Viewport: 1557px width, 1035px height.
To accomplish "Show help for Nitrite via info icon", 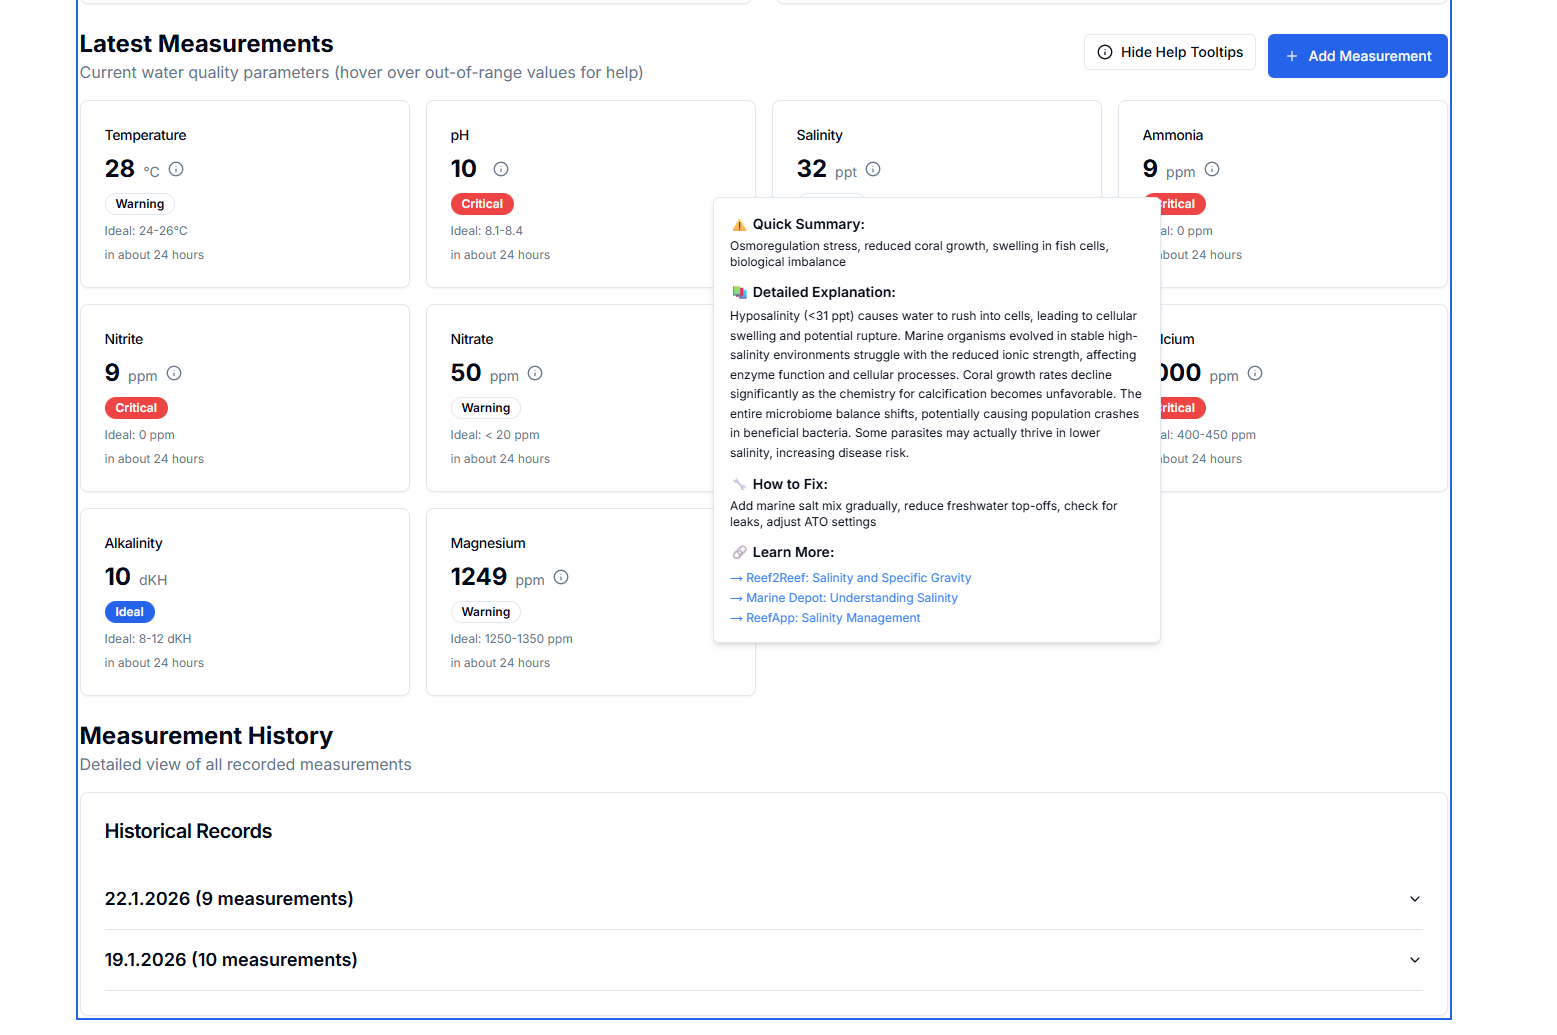I will [174, 373].
